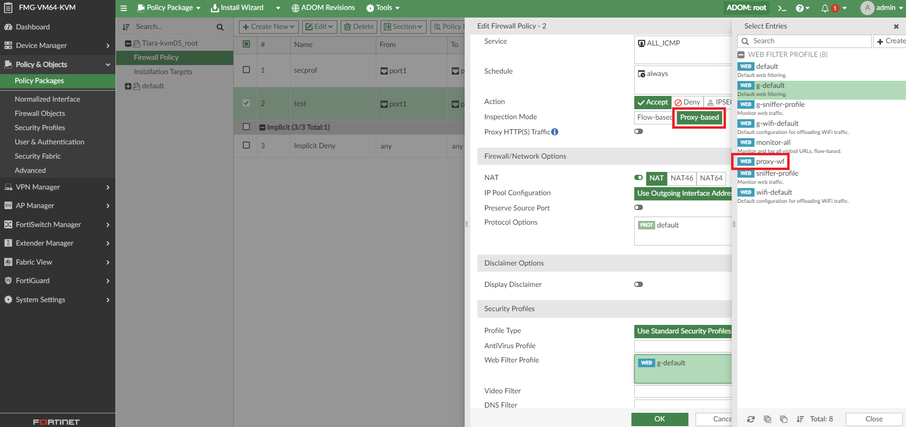Click the first stacked-copy icon in Select Entries footer
The width and height of the screenshot is (906, 427).
tap(767, 419)
